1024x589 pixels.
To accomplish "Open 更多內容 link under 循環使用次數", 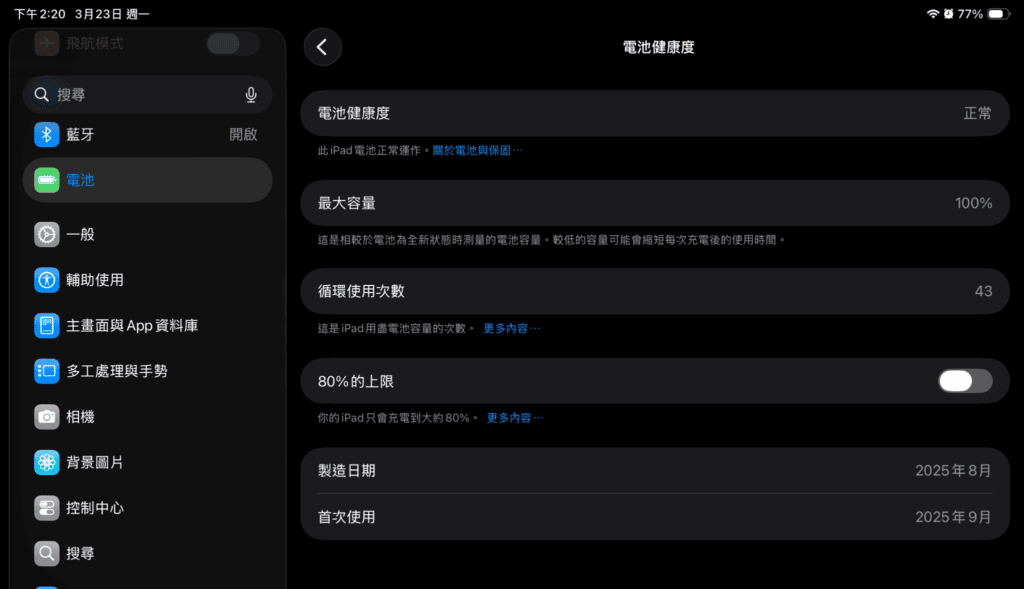I will [511, 328].
